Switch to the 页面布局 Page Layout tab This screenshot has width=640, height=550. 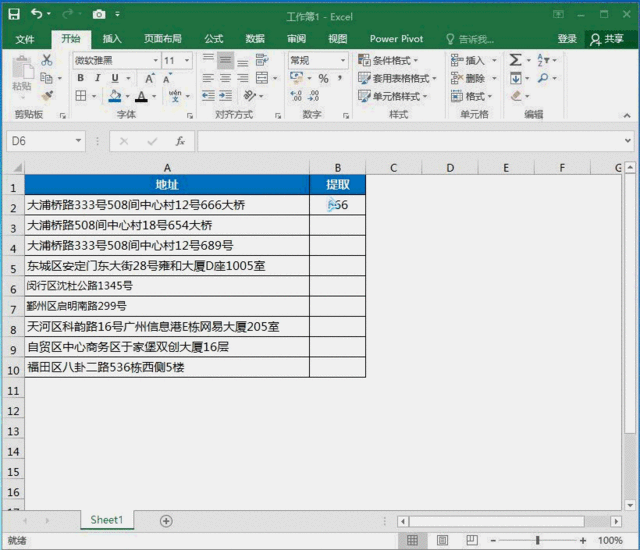[x=162, y=39]
